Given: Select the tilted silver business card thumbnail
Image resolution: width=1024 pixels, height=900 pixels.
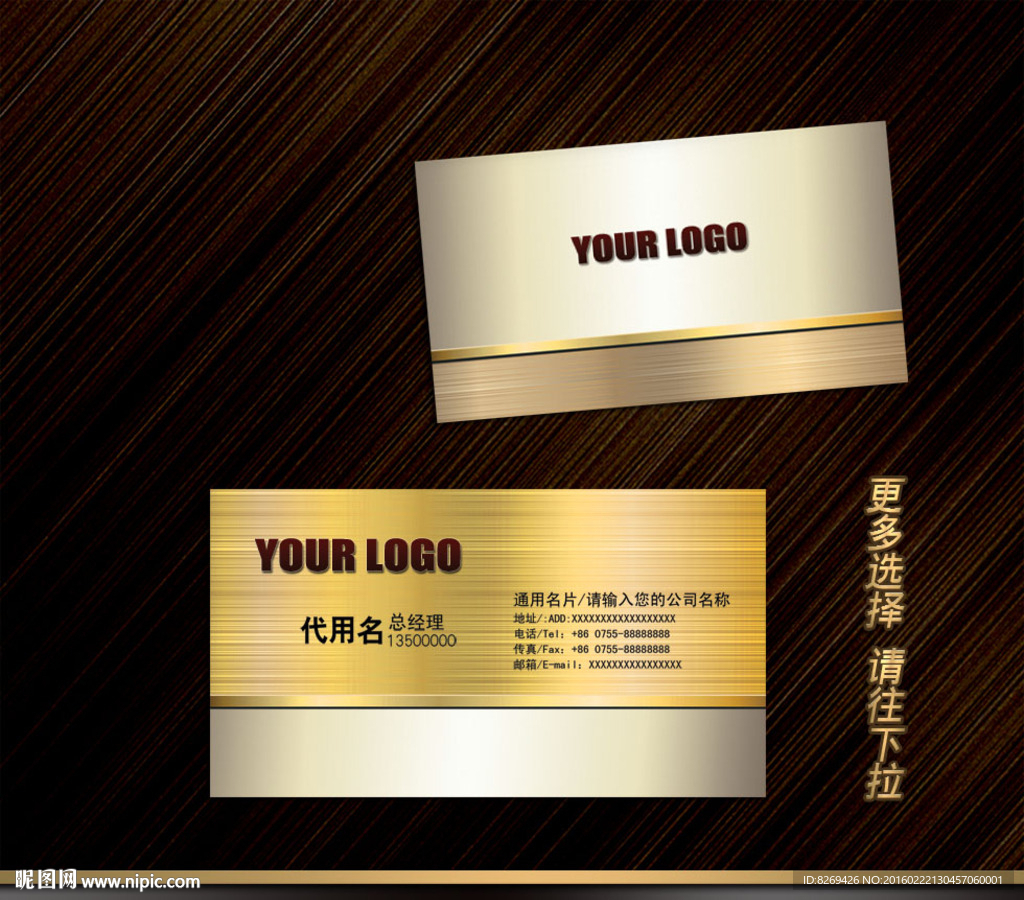Looking at the screenshot, I should pos(661,271).
